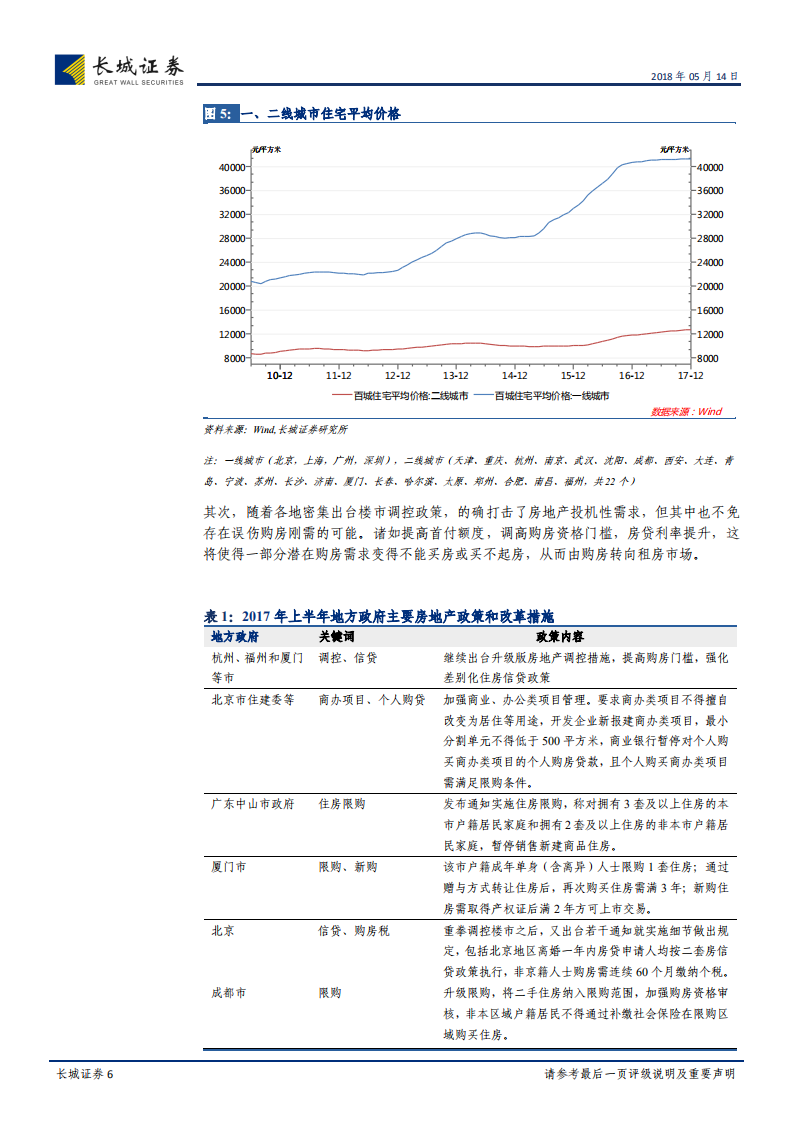Click legend entry '百城住宅平均价格:二线城市'
This screenshot has height=1122, width=793.
pyautogui.click(x=400, y=396)
